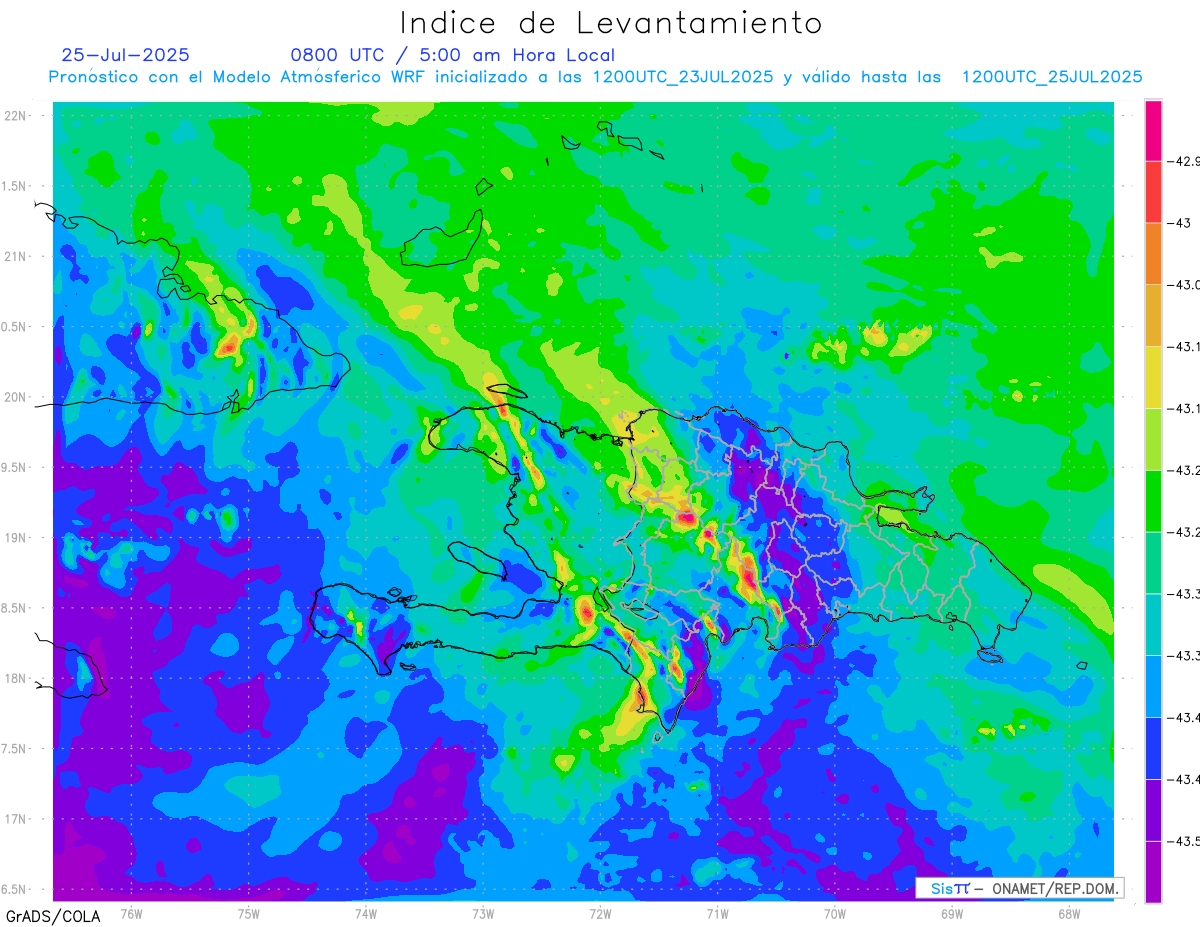Click the ONAMET/REP.DOM. label box
Image resolution: width=1200 pixels, height=927 pixels.
1020,888
